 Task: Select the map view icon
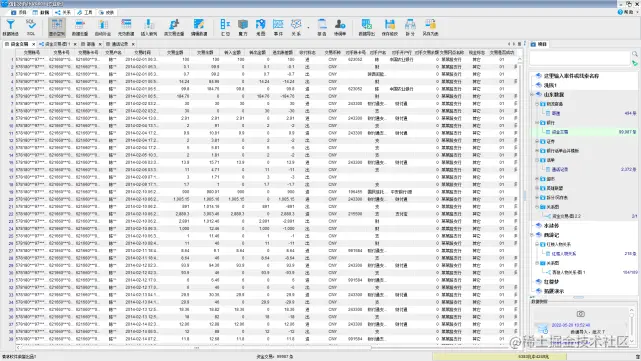click(260, 27)
